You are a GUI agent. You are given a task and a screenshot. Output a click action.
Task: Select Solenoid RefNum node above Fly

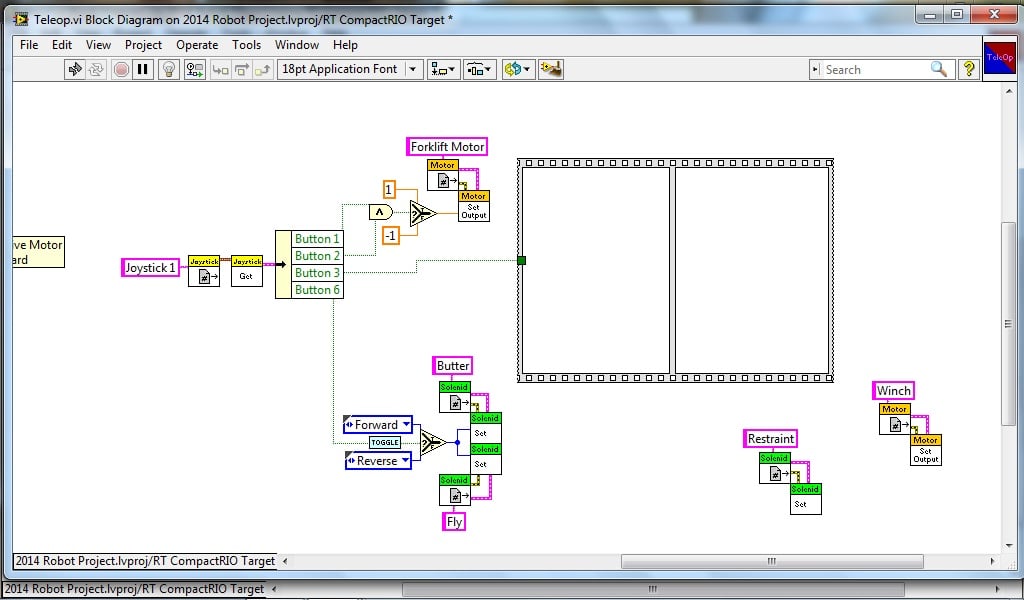tap(455, 490)
